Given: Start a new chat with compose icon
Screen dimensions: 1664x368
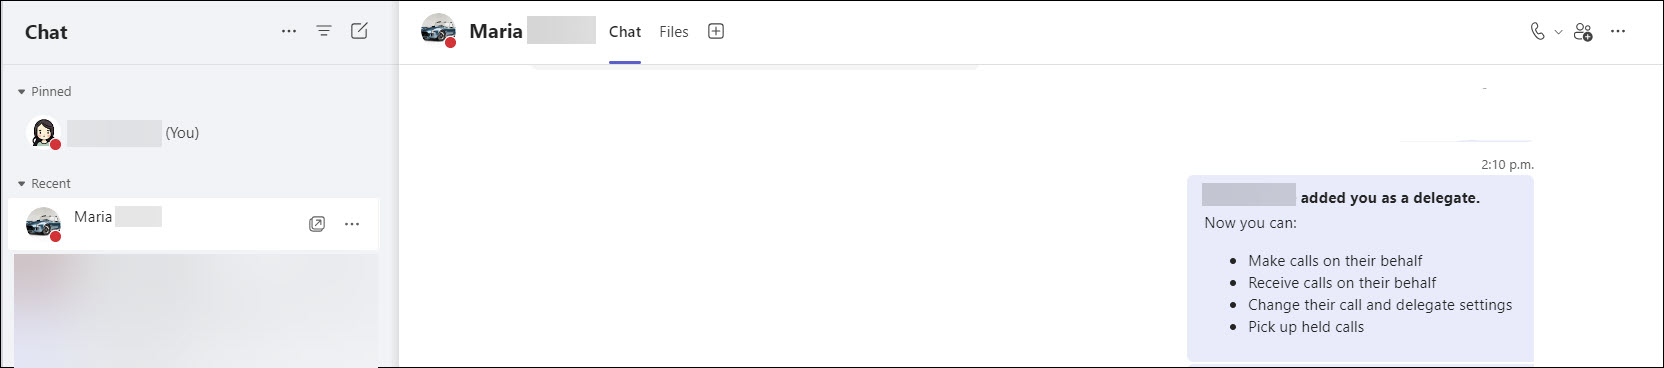Looking at the screenshot, I should (359, 31).
